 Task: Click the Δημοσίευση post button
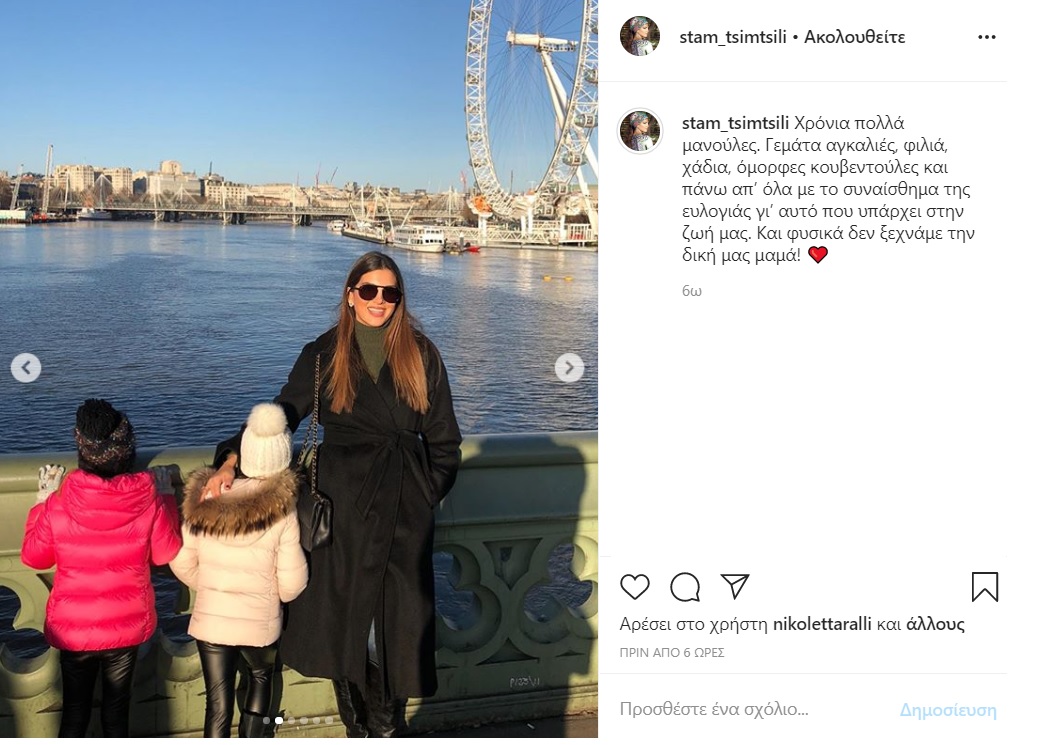[x=948, y=710]
